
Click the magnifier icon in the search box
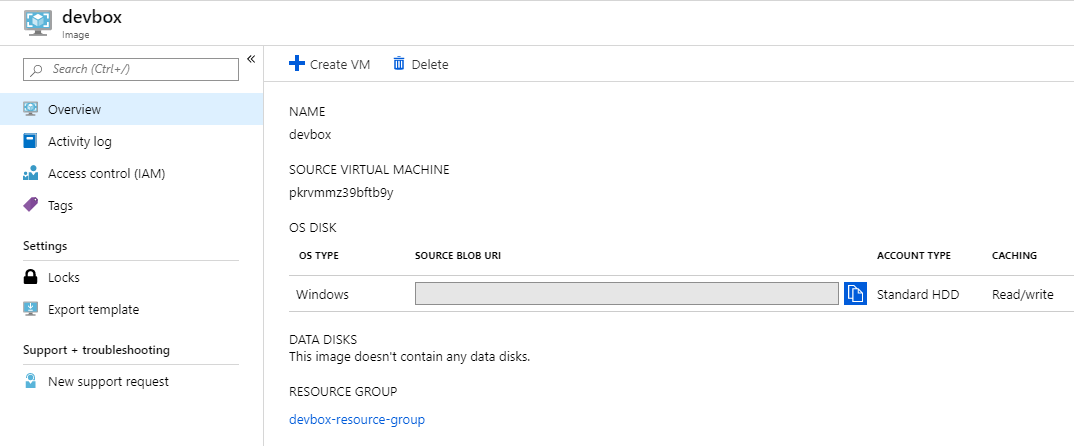(37, 70)
